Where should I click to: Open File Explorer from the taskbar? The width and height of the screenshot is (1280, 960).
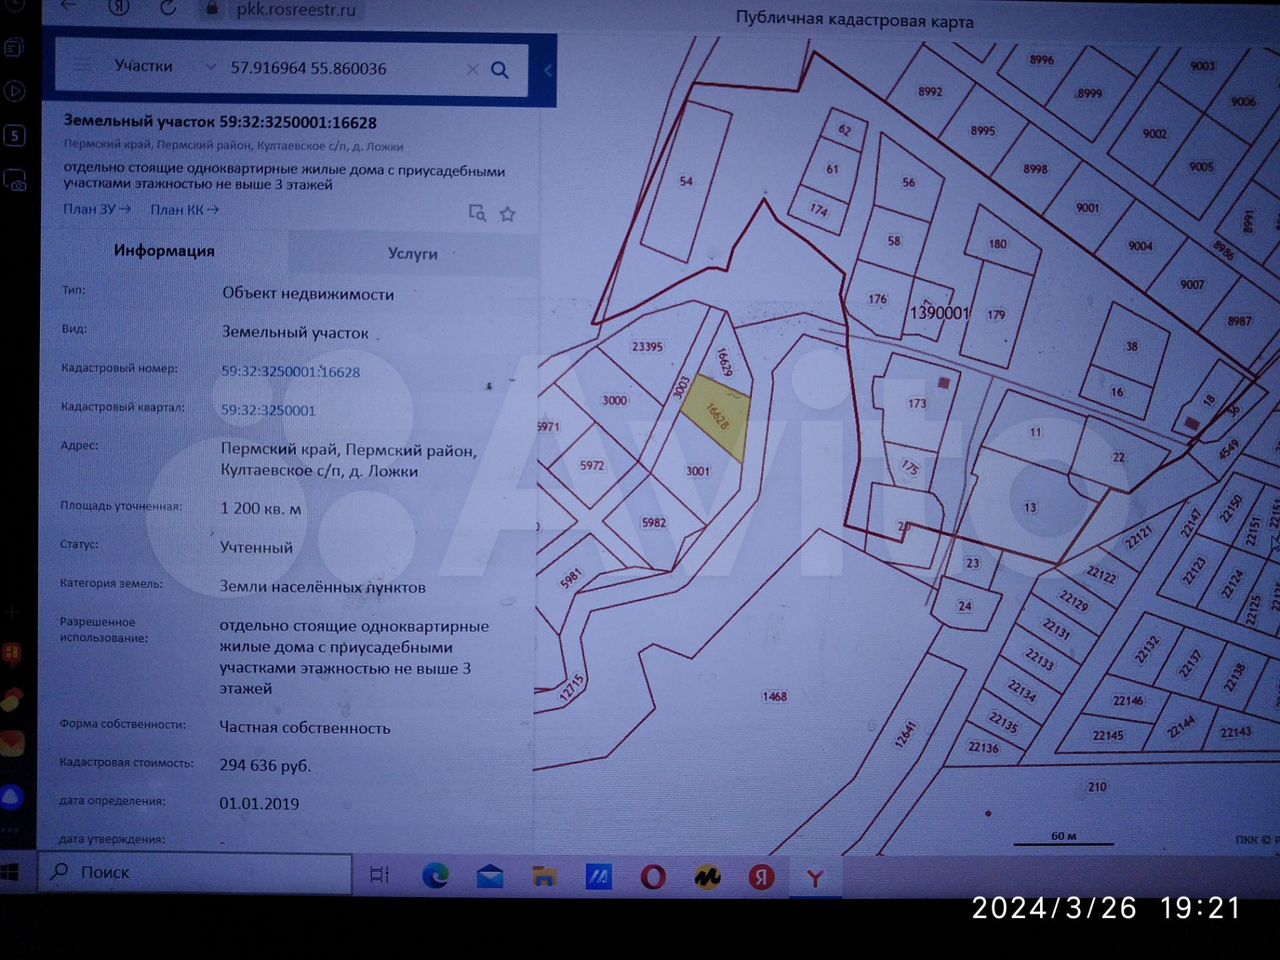click(x=544, y=877)
